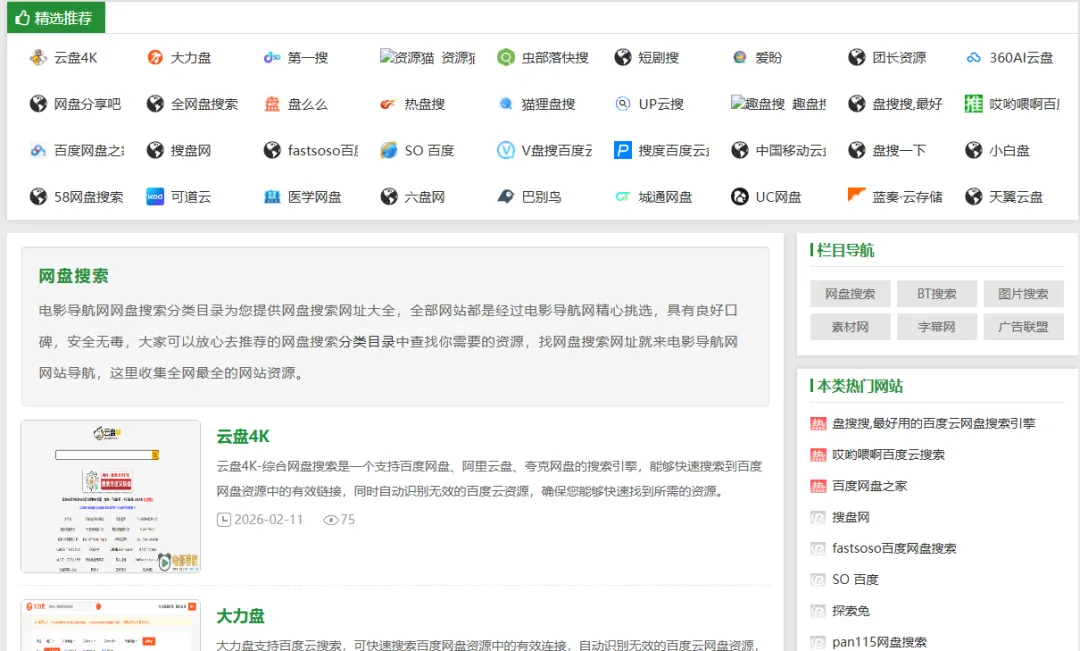Click the 2026-02-11 date text
Image resolution: width=1080 pixels, height=651 pixels.
pyautogui.click(x=269, y=519)
